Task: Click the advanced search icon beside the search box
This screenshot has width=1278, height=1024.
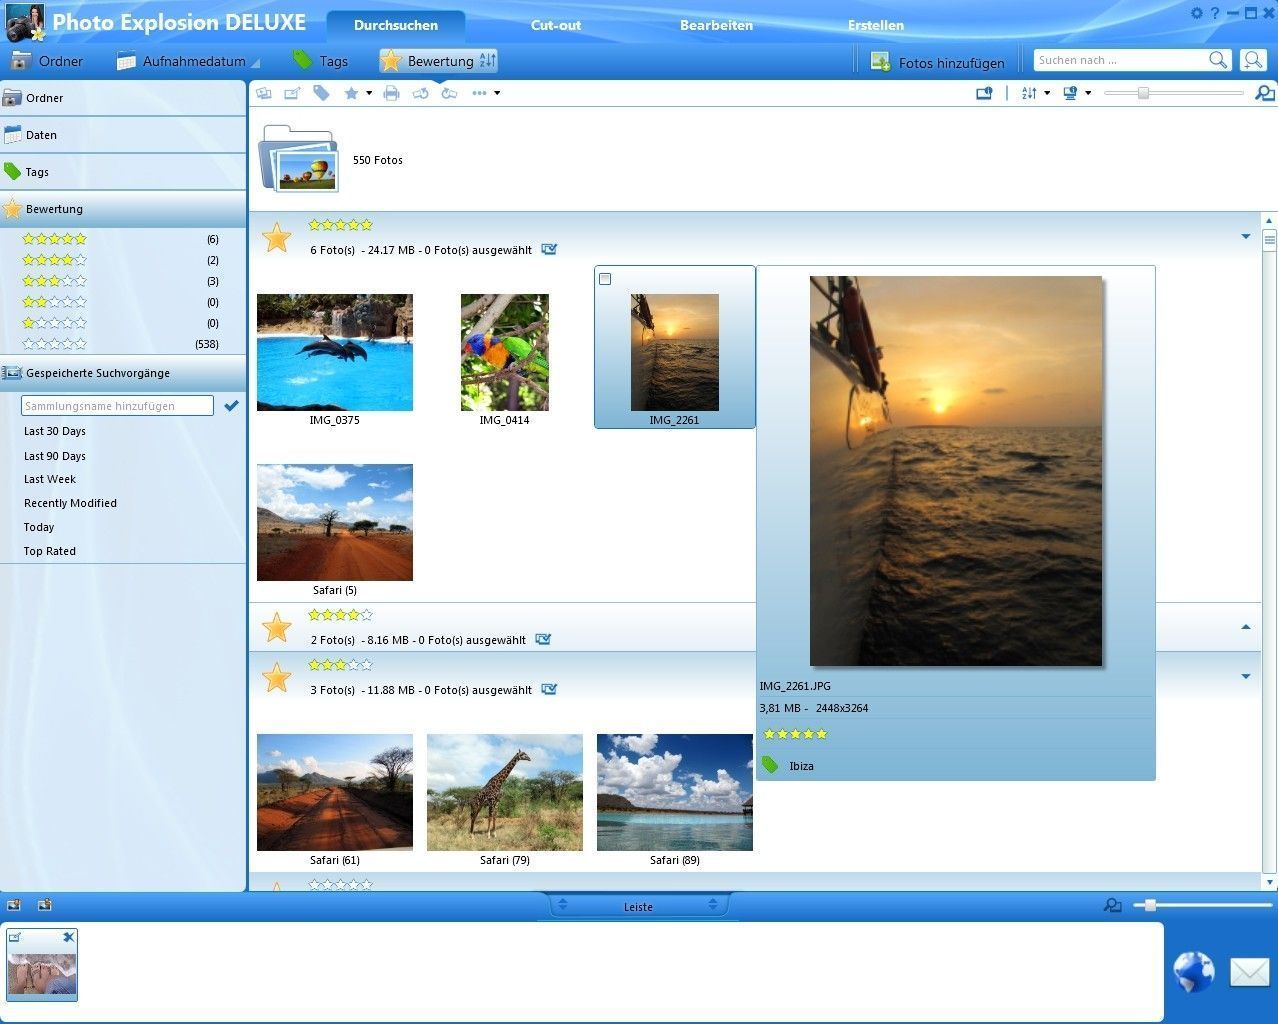Action: [x=1253, y=60]
